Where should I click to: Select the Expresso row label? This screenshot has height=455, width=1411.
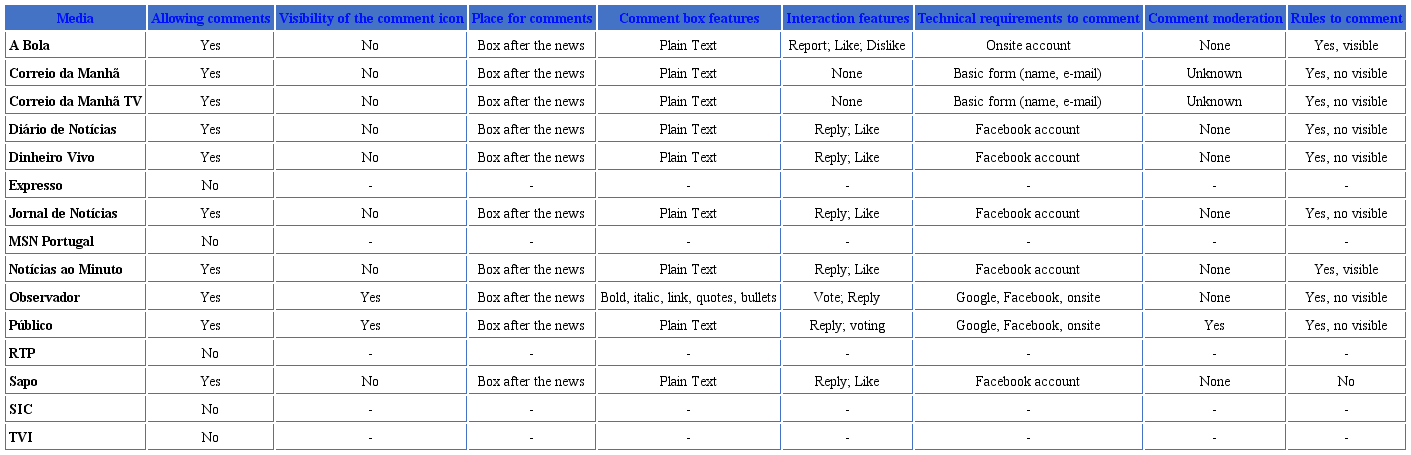[36, 185]
